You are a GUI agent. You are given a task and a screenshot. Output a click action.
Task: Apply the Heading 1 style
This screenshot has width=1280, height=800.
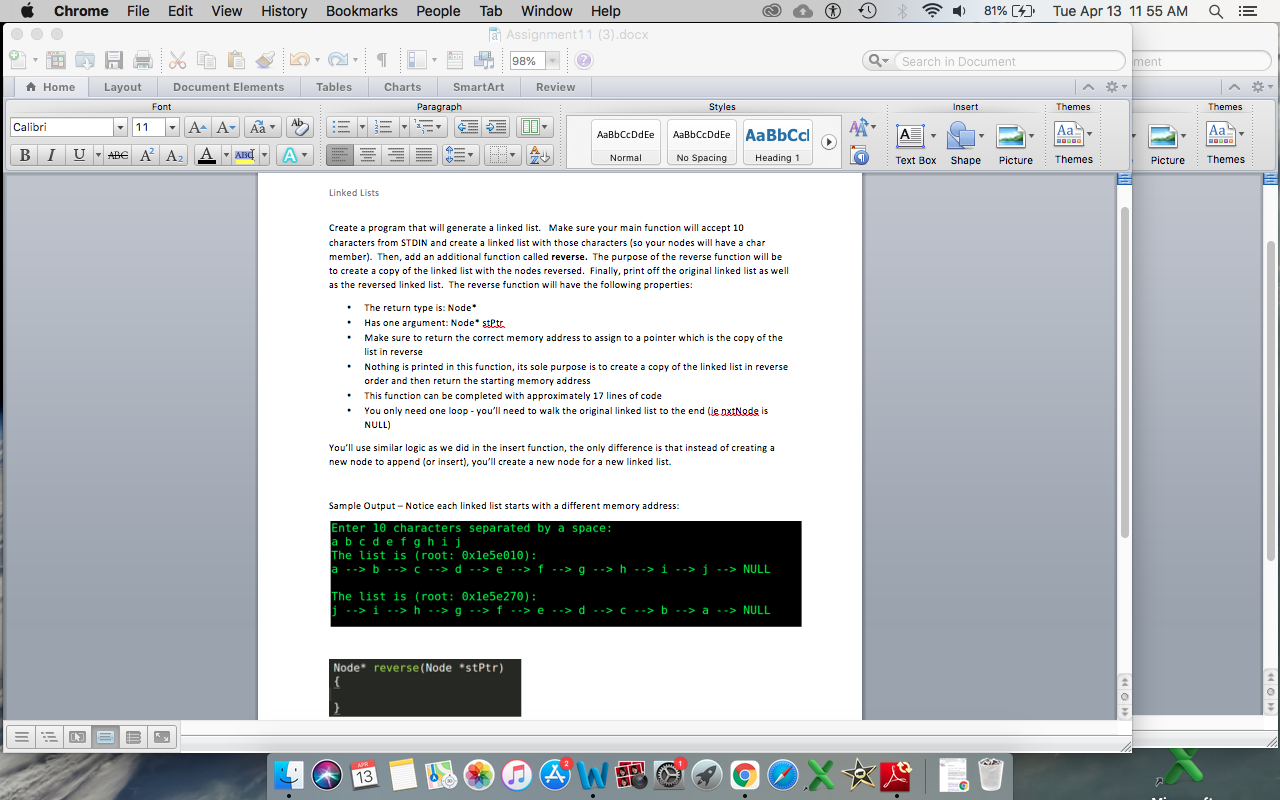point(777,141)
